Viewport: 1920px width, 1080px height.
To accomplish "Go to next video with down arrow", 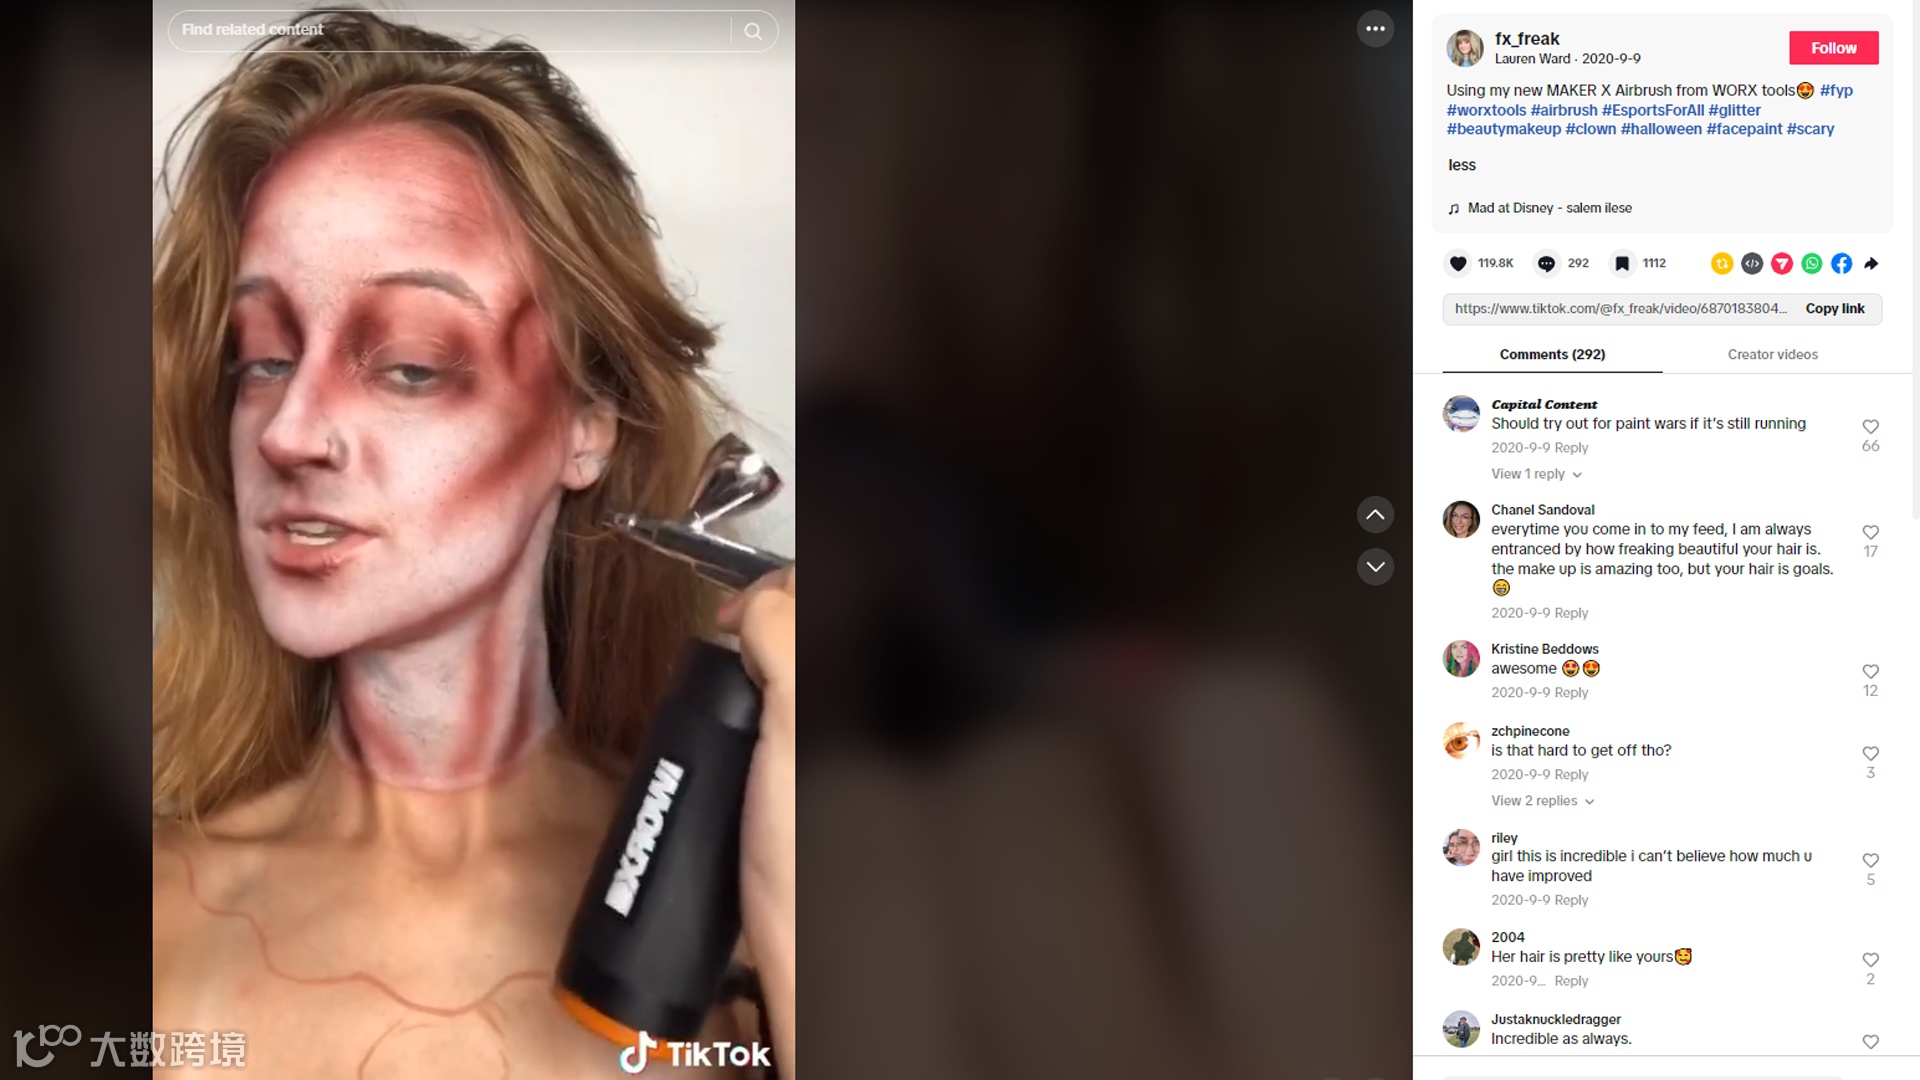I will click(1375, 567).
